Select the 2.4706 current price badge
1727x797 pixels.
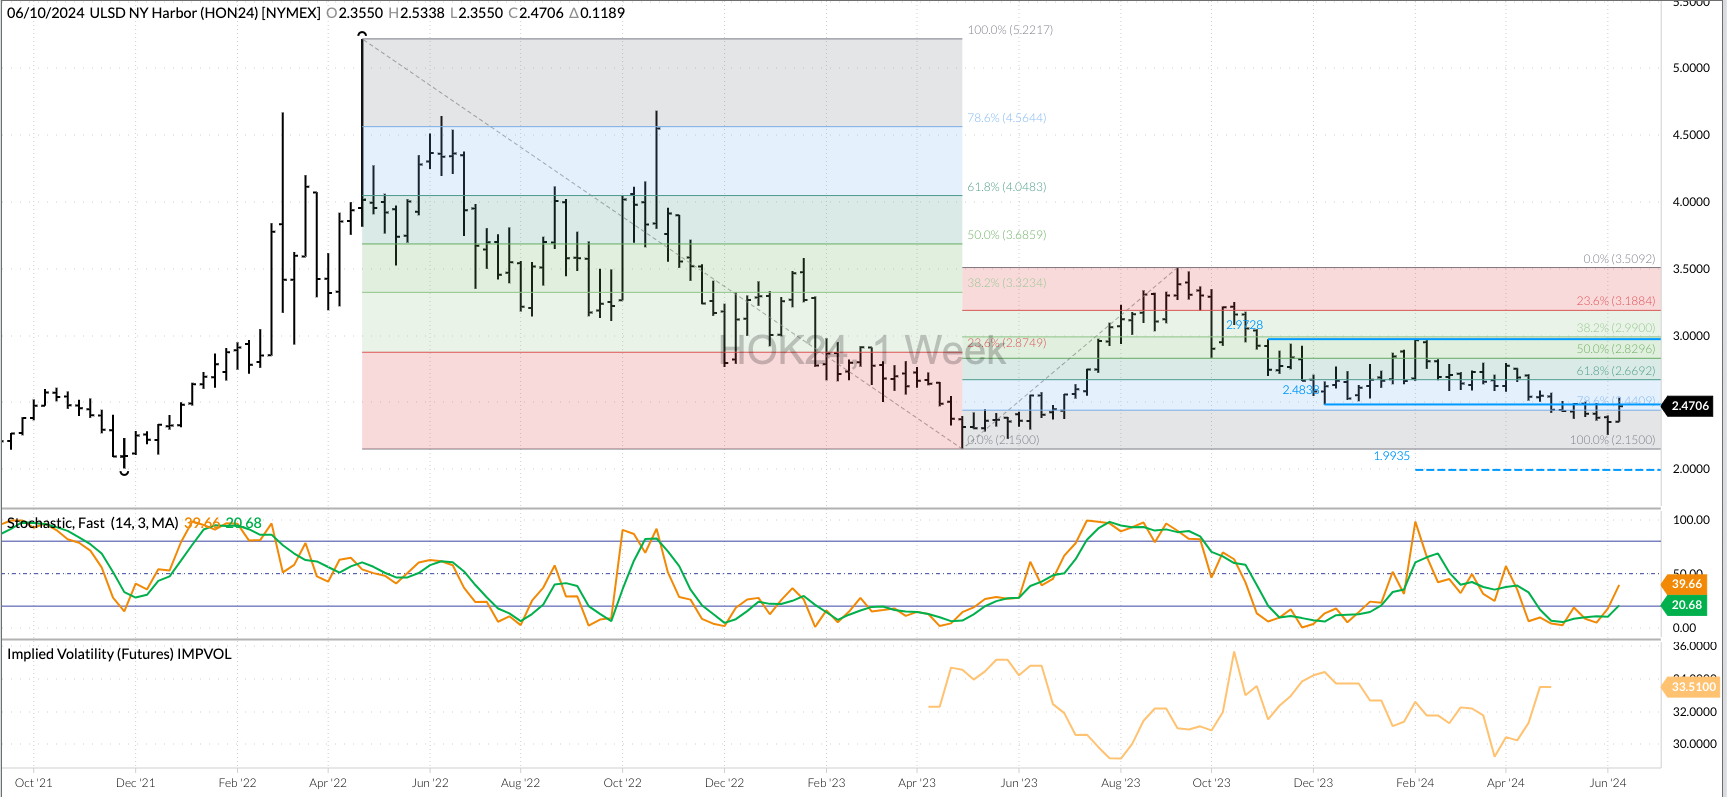(x=1689, y=406)
